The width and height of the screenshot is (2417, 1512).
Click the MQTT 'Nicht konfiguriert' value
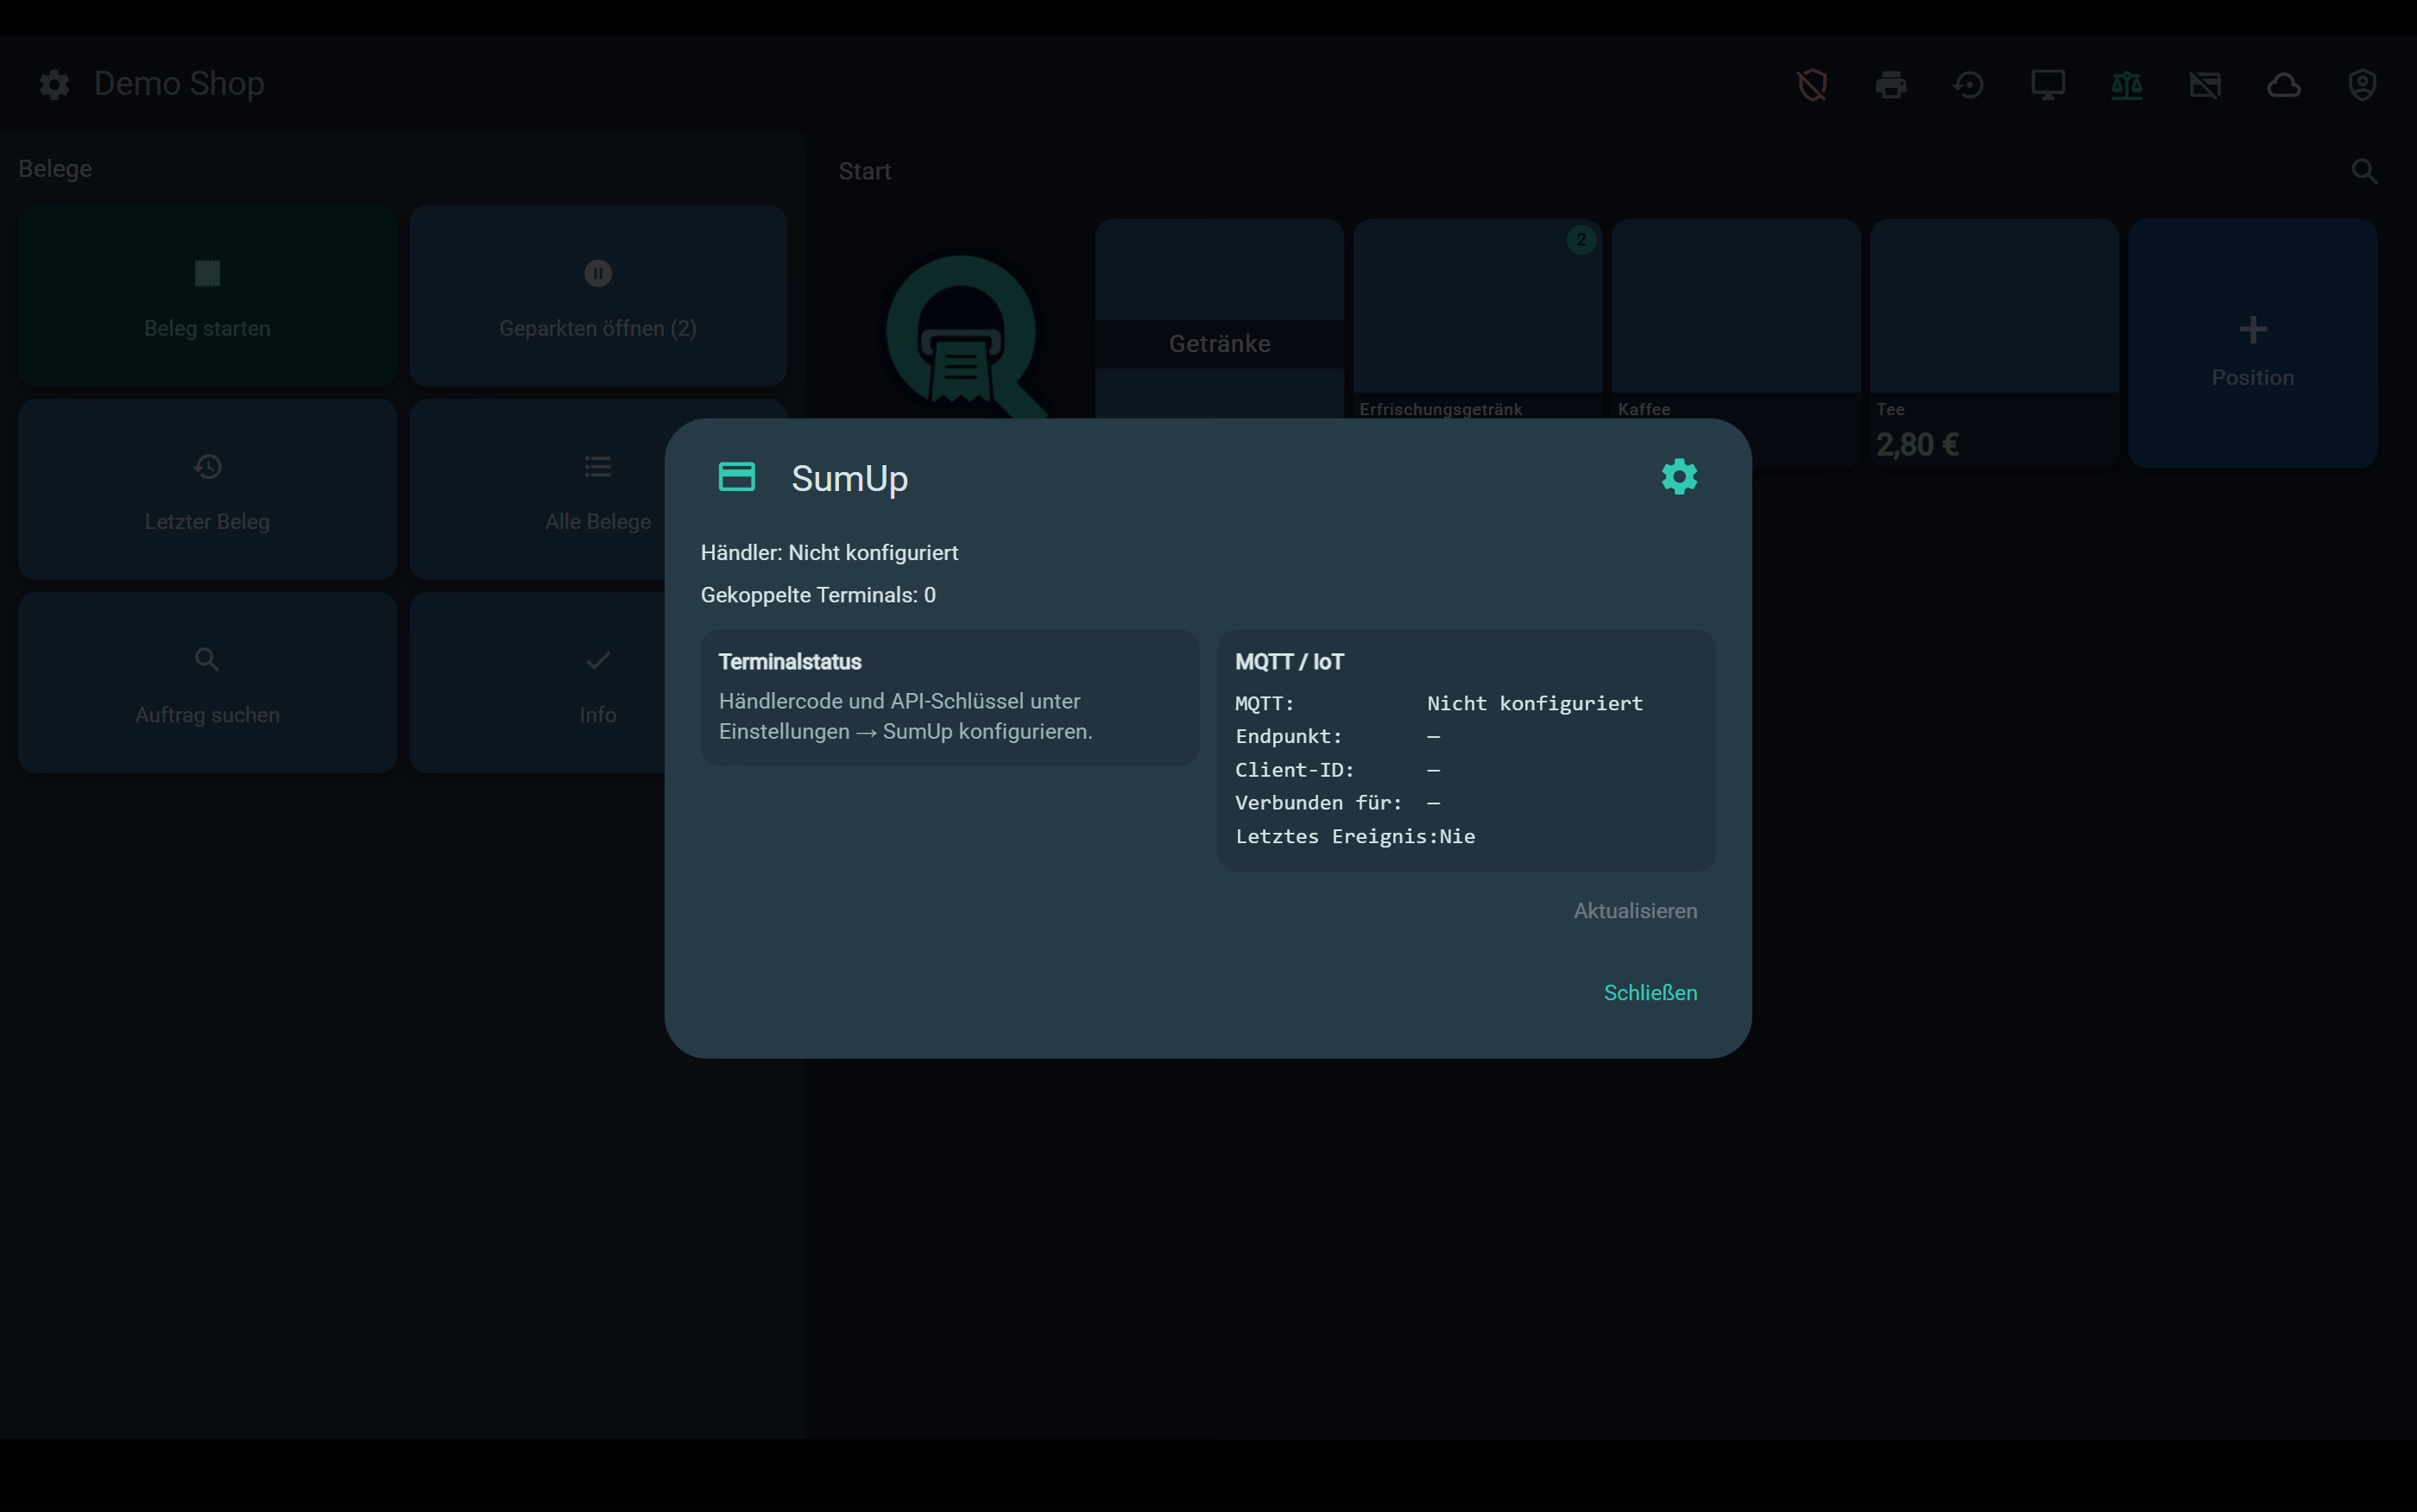(1535, 703)
